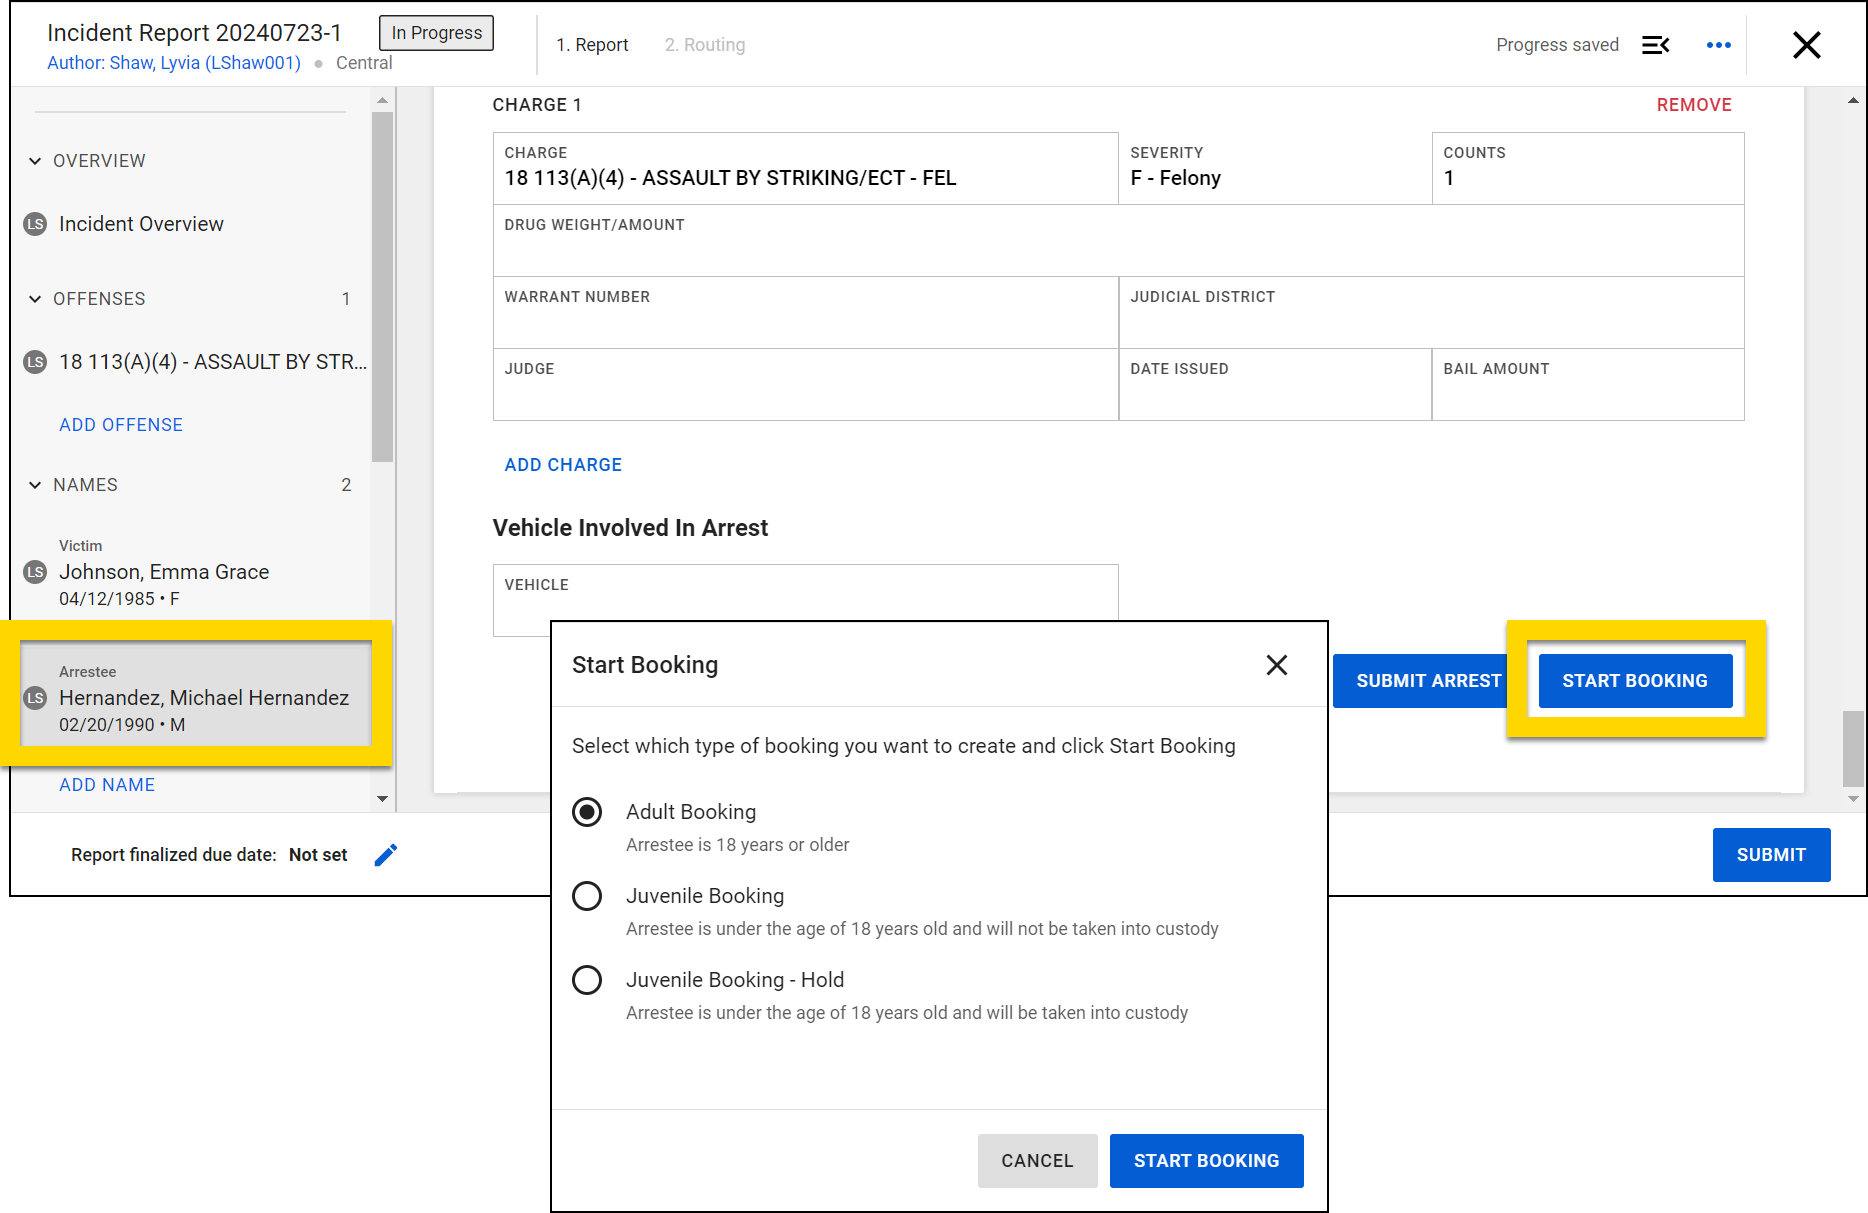Collapse the OVERVIEW section chevron
The width and height of the screenshot is (1868, 1213).
tap(35, 161)
